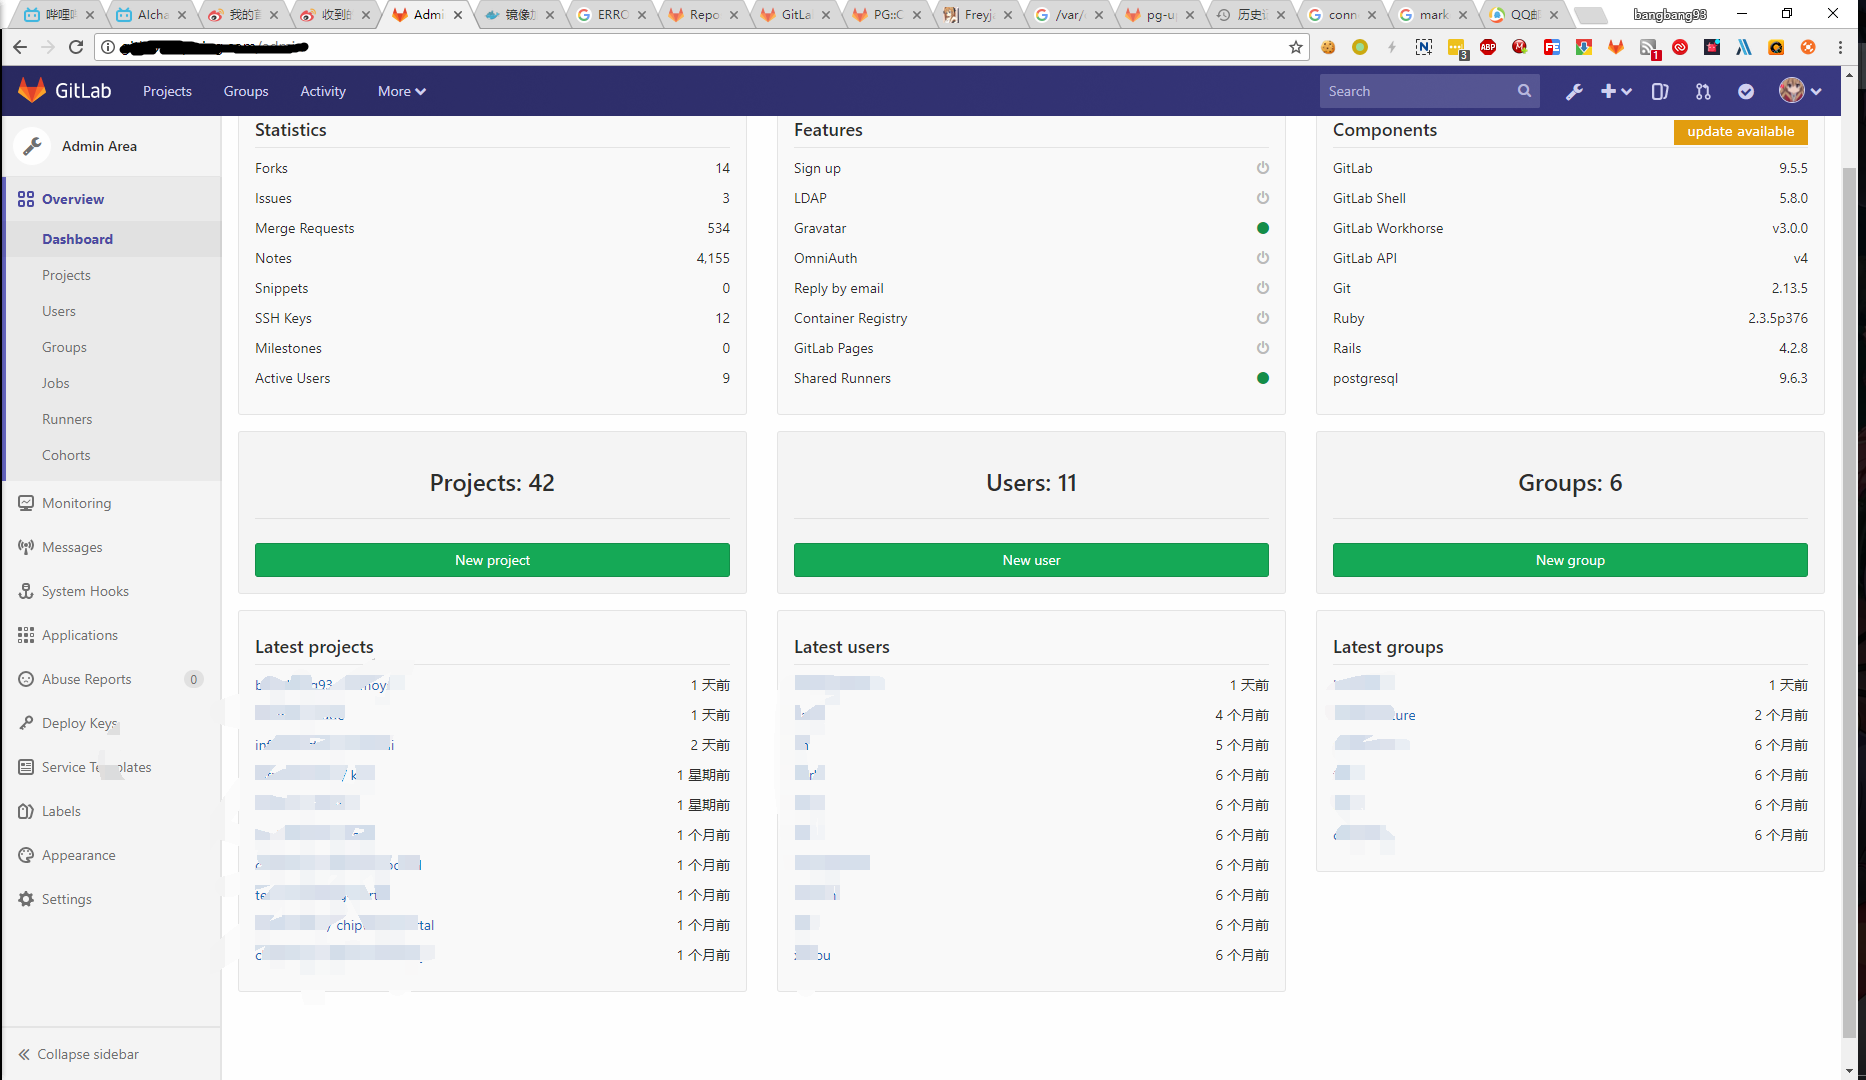Click the Gravatar enabled green indicator

(1263, 228)
